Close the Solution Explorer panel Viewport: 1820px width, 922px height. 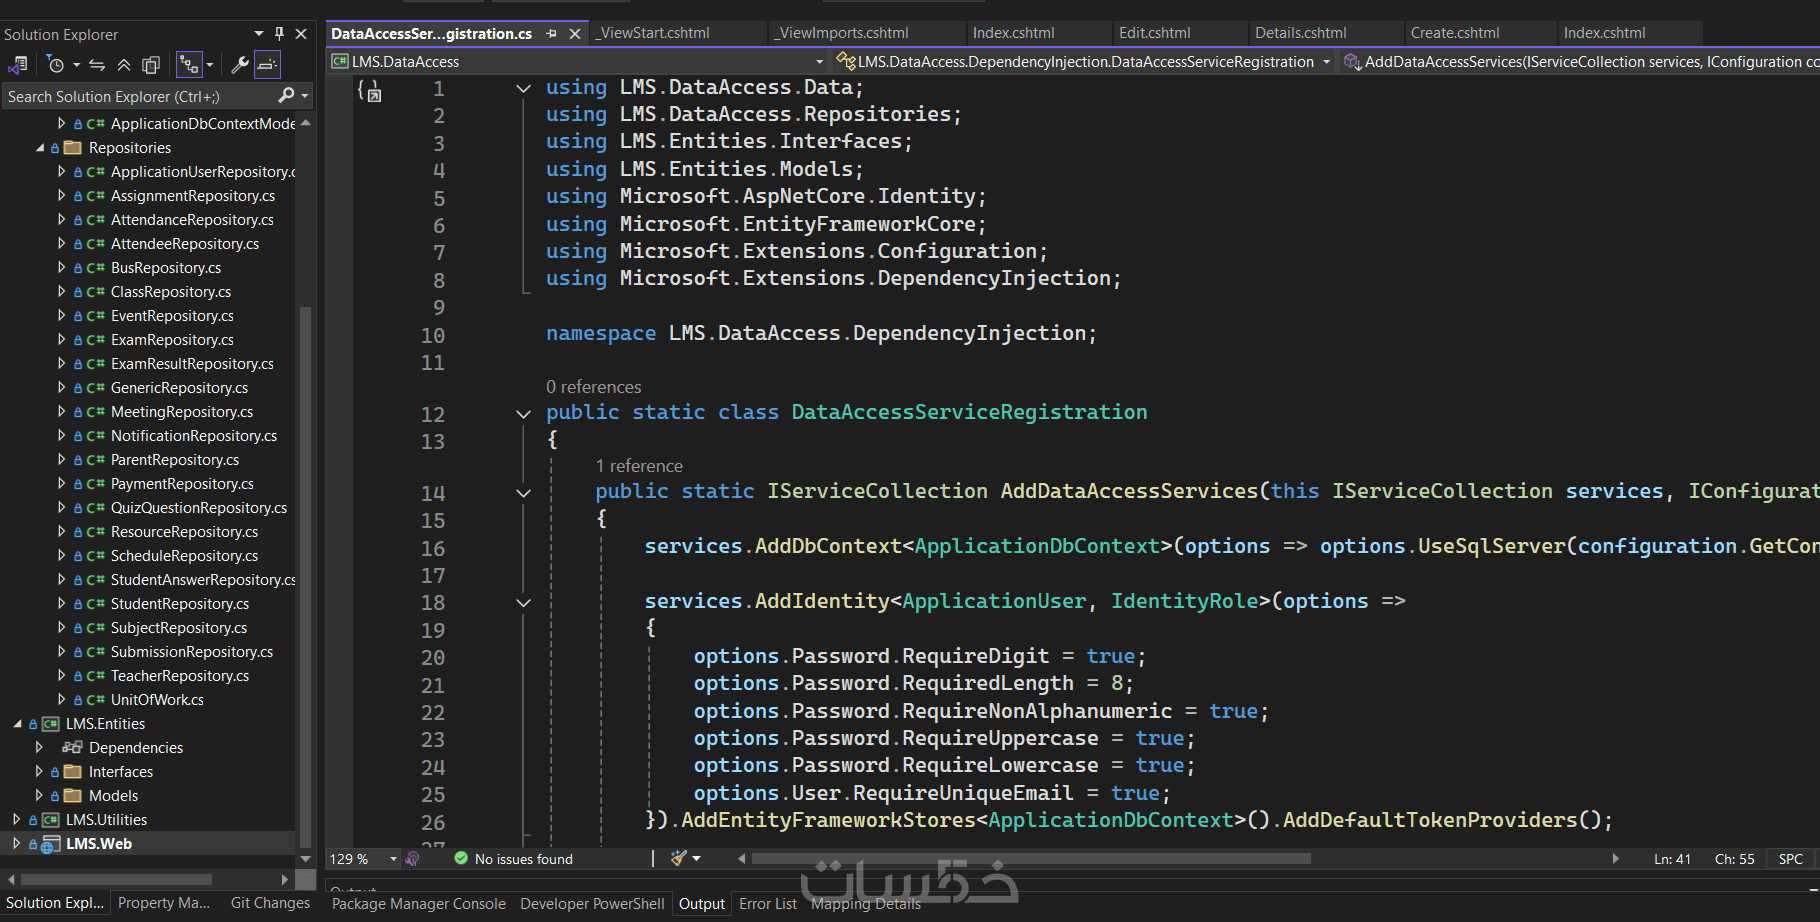(x=301, y=33)
